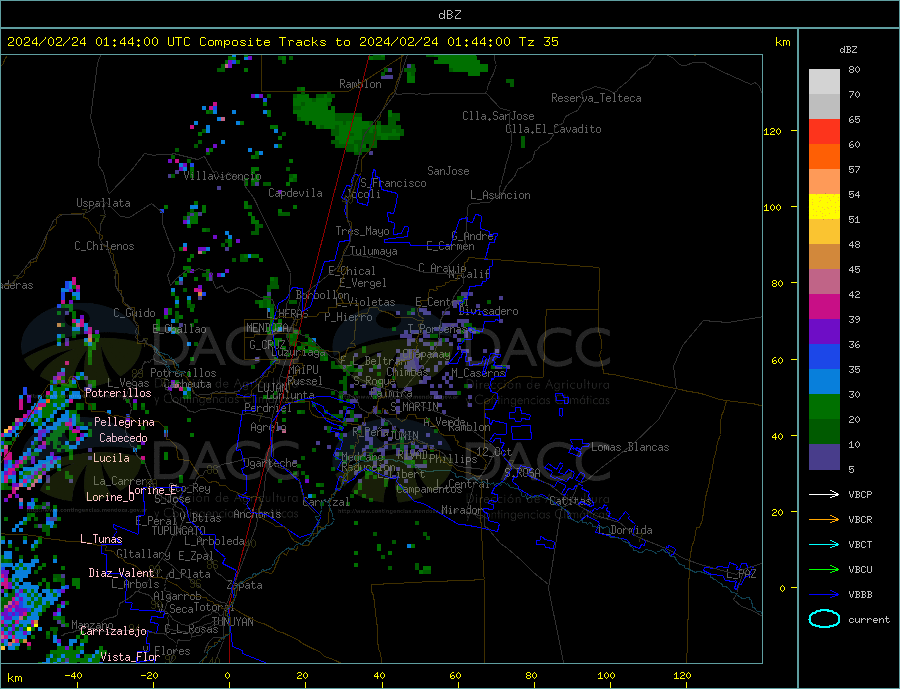
Task: Click the S_ROSA map label
Action: [522, 473]
